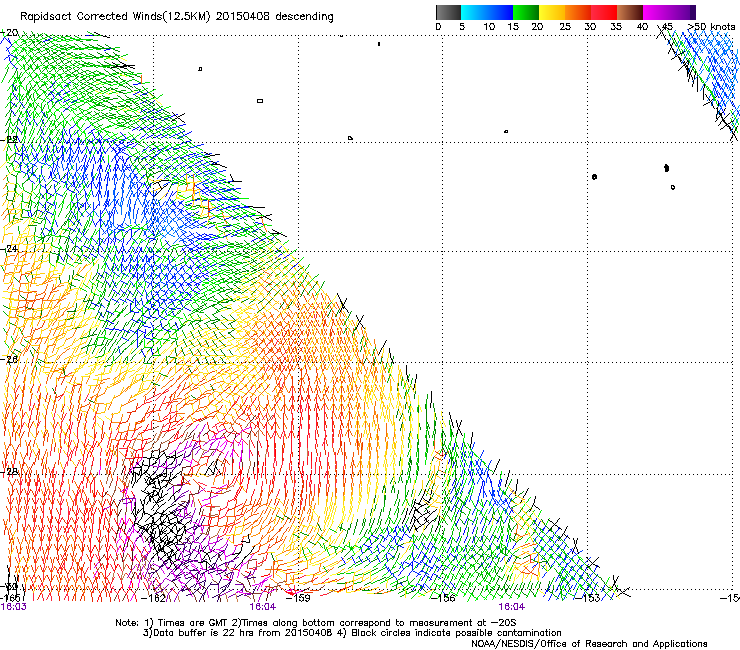This screenshot has height=650, width=740.
Task: Click the green 15–20 knots legend swatch
Action: 526,12
